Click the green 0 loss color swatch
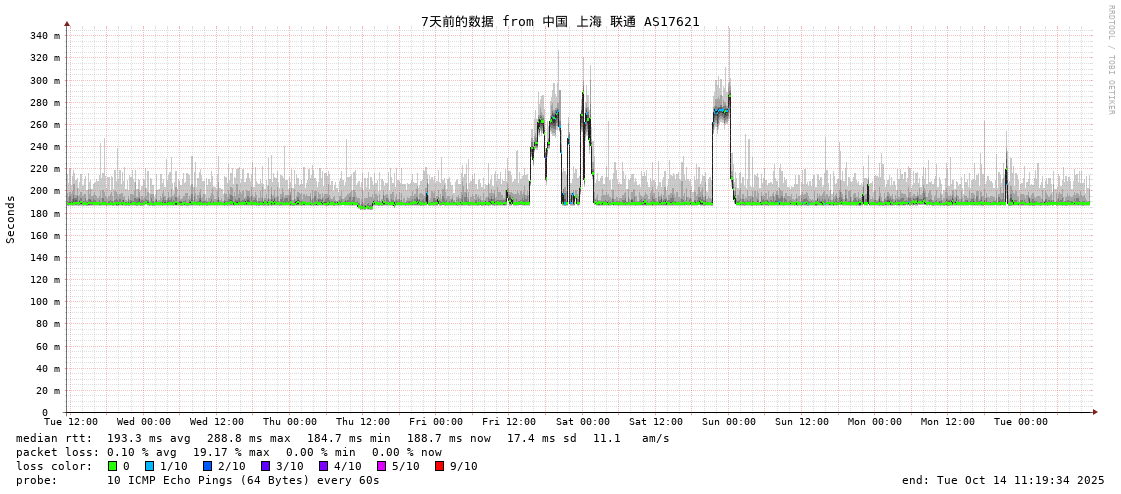This screenshot has height=494, width=1121. click(x=113, y=466)
